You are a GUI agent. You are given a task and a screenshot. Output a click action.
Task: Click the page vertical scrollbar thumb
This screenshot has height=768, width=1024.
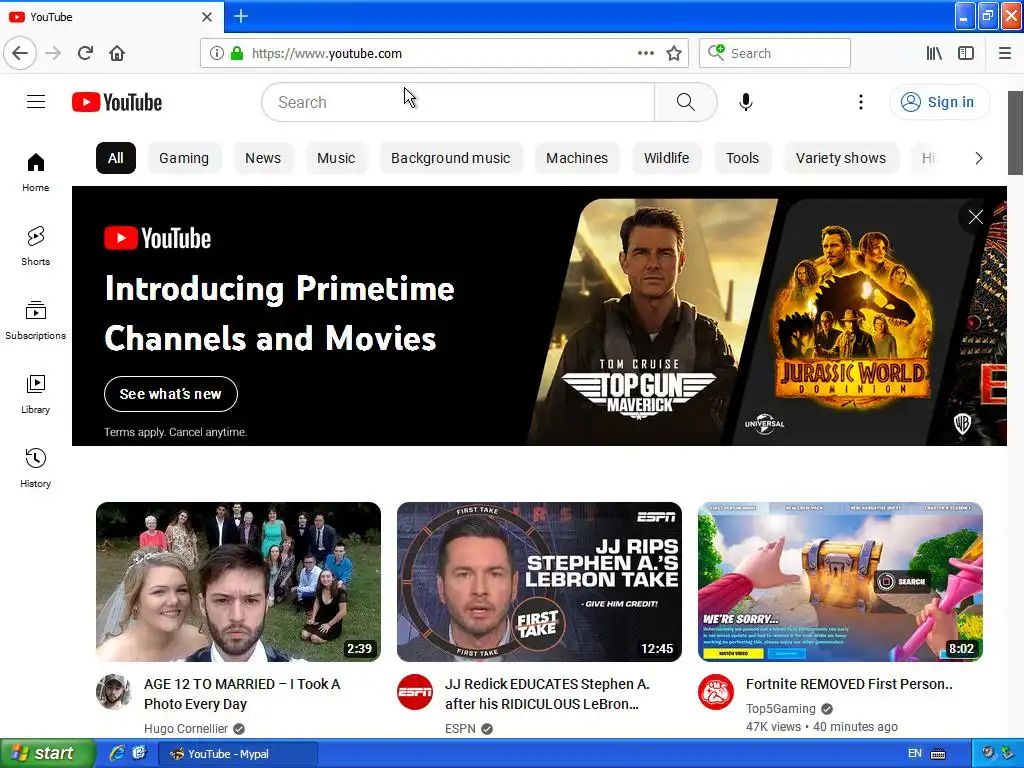[x=1015, y=133]
